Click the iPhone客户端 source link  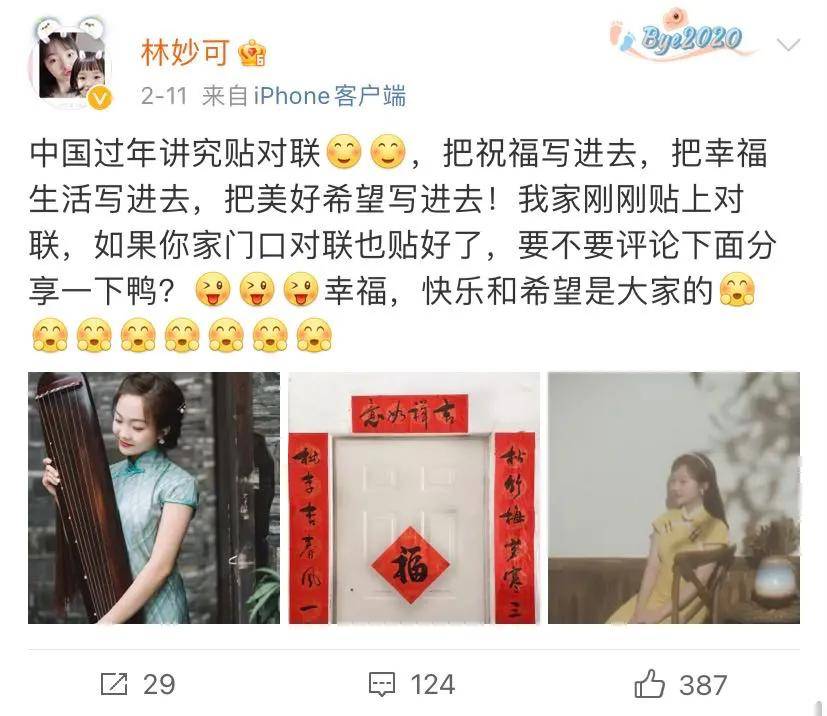[330, 96]
